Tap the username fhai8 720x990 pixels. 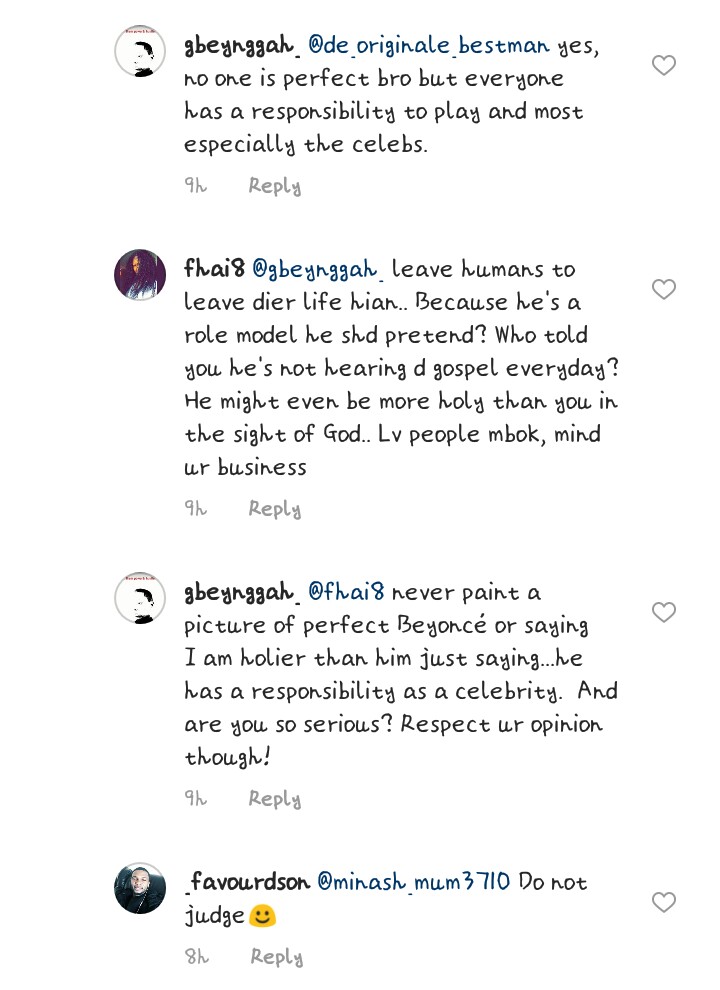coord(214,270)
